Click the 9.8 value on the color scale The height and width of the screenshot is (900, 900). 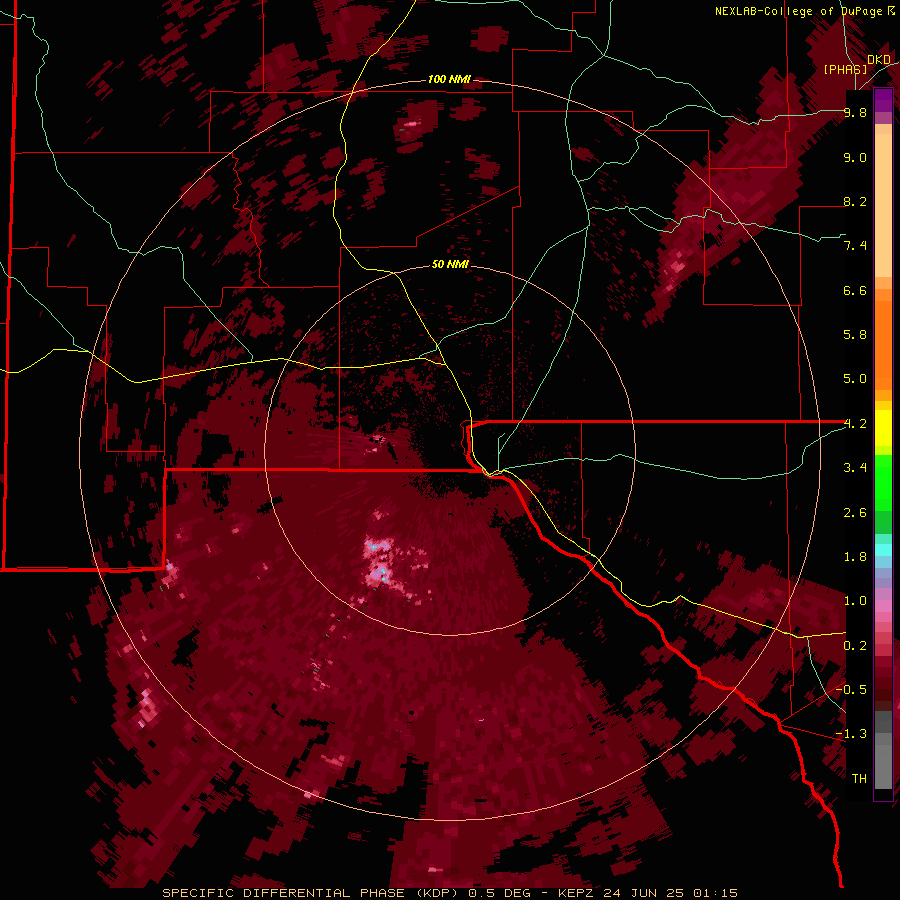pos(855,113)
